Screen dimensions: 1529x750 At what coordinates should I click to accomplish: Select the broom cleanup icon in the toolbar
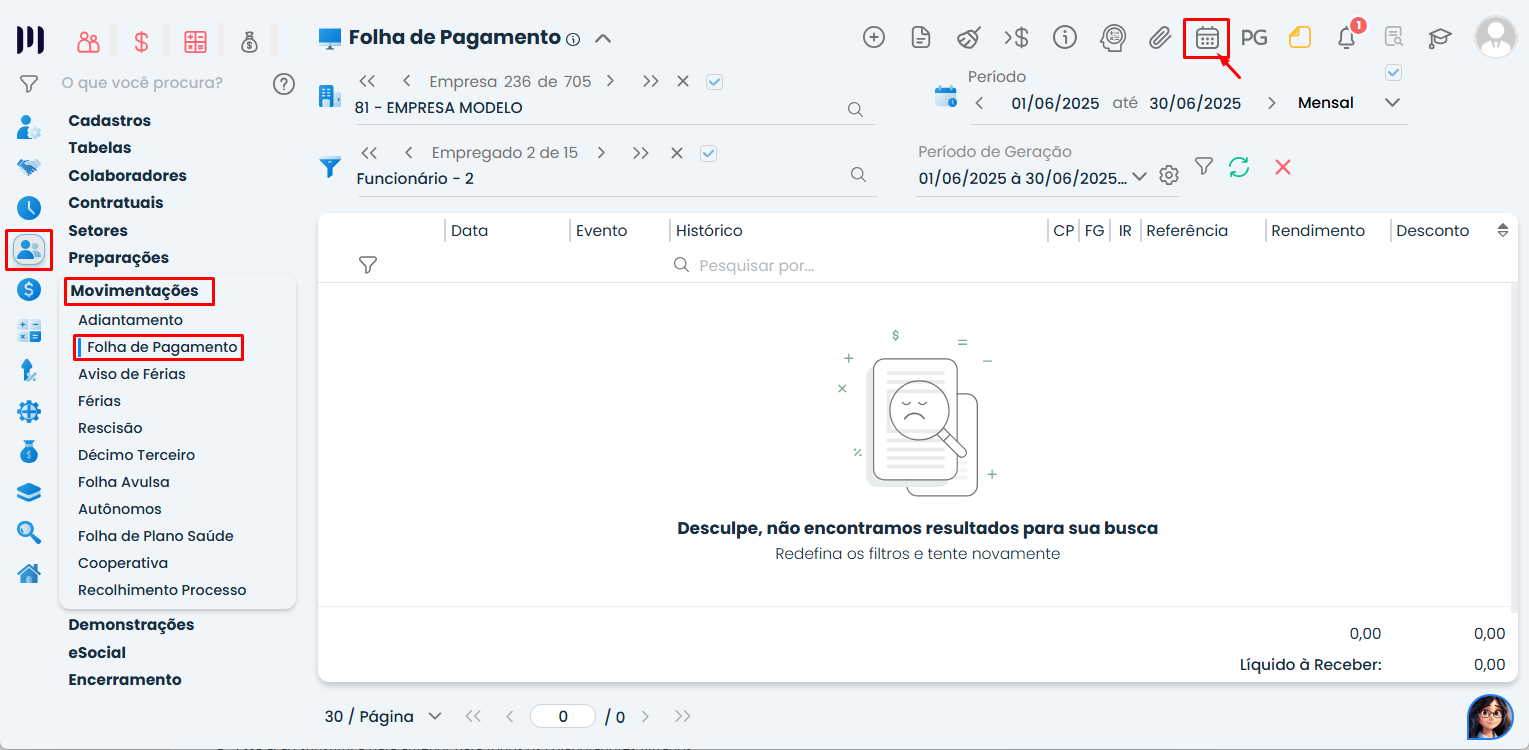[x=968, y=37]
